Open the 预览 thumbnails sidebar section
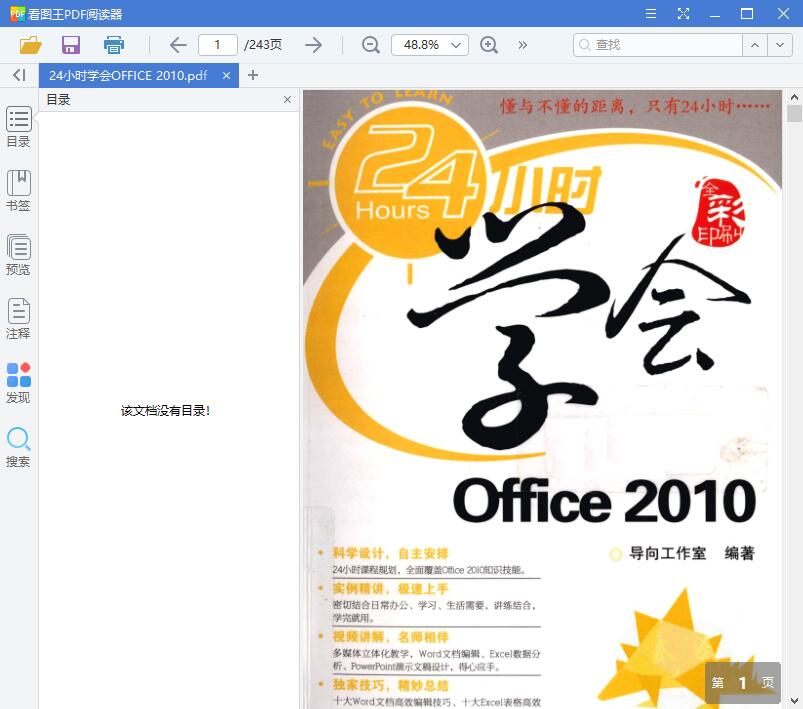This screenshot has width=803, height=709. [18, 255]
